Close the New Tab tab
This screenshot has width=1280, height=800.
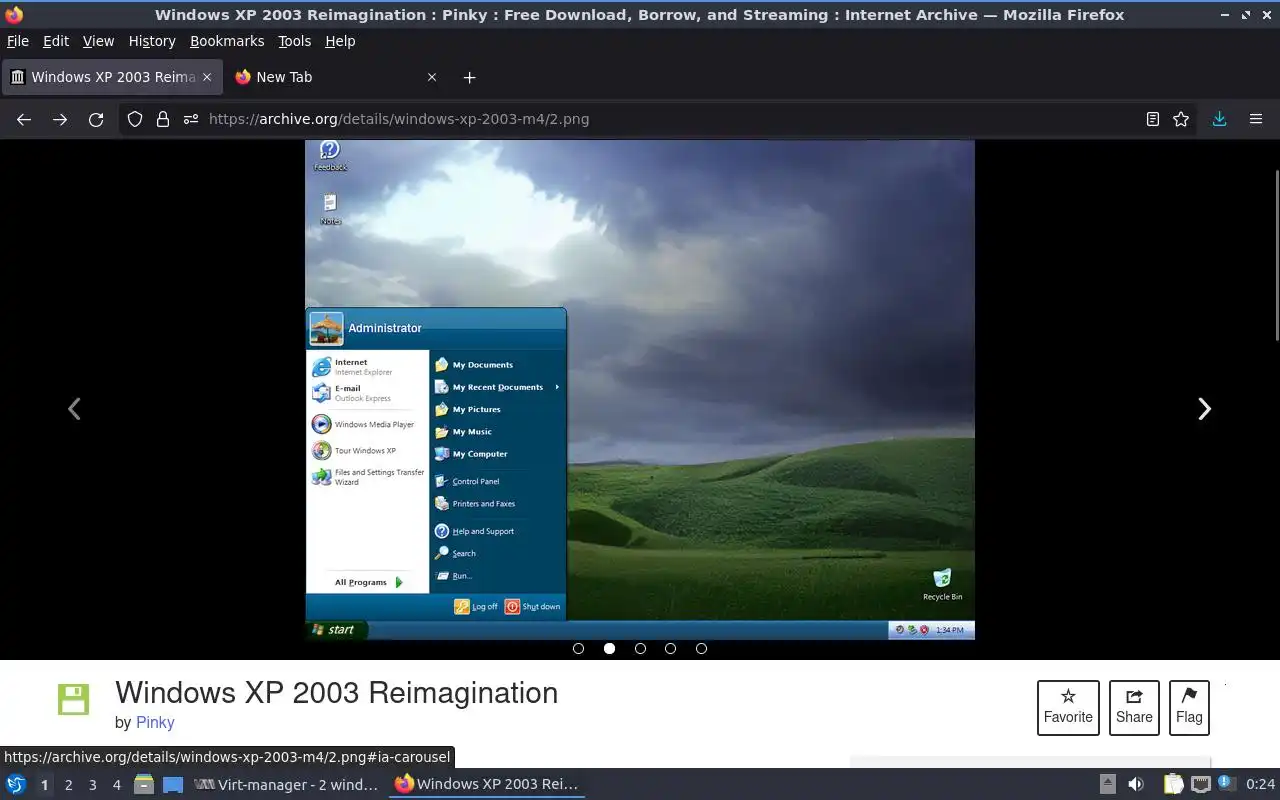coord(432,77)
